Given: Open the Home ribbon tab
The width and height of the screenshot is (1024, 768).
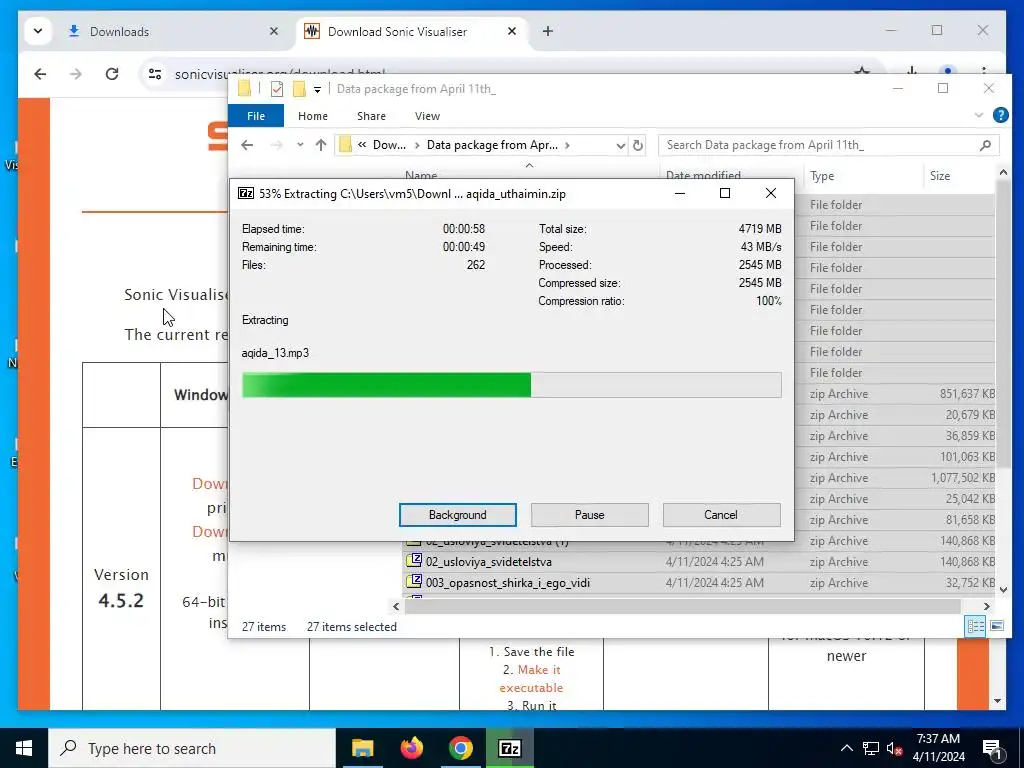Looking at the screenshot, I should pos(313,116).
